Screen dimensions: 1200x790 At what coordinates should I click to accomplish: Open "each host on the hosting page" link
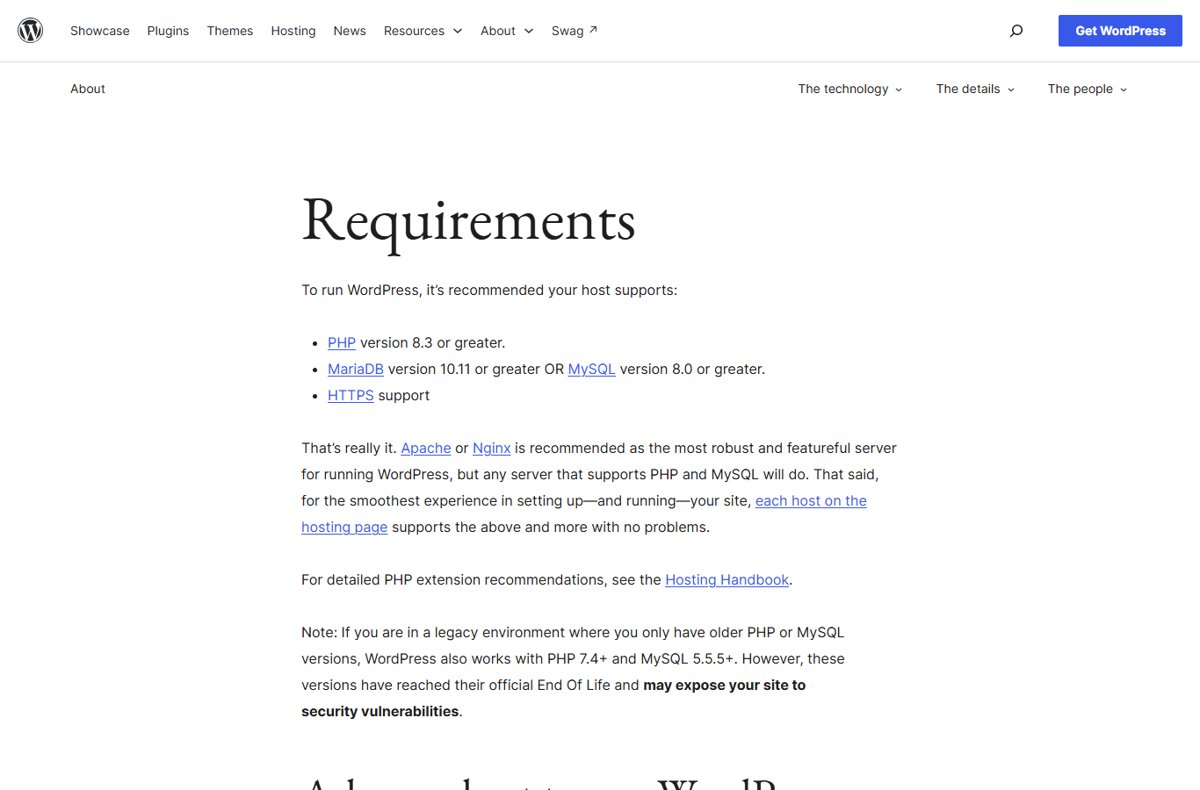[811, 501]
